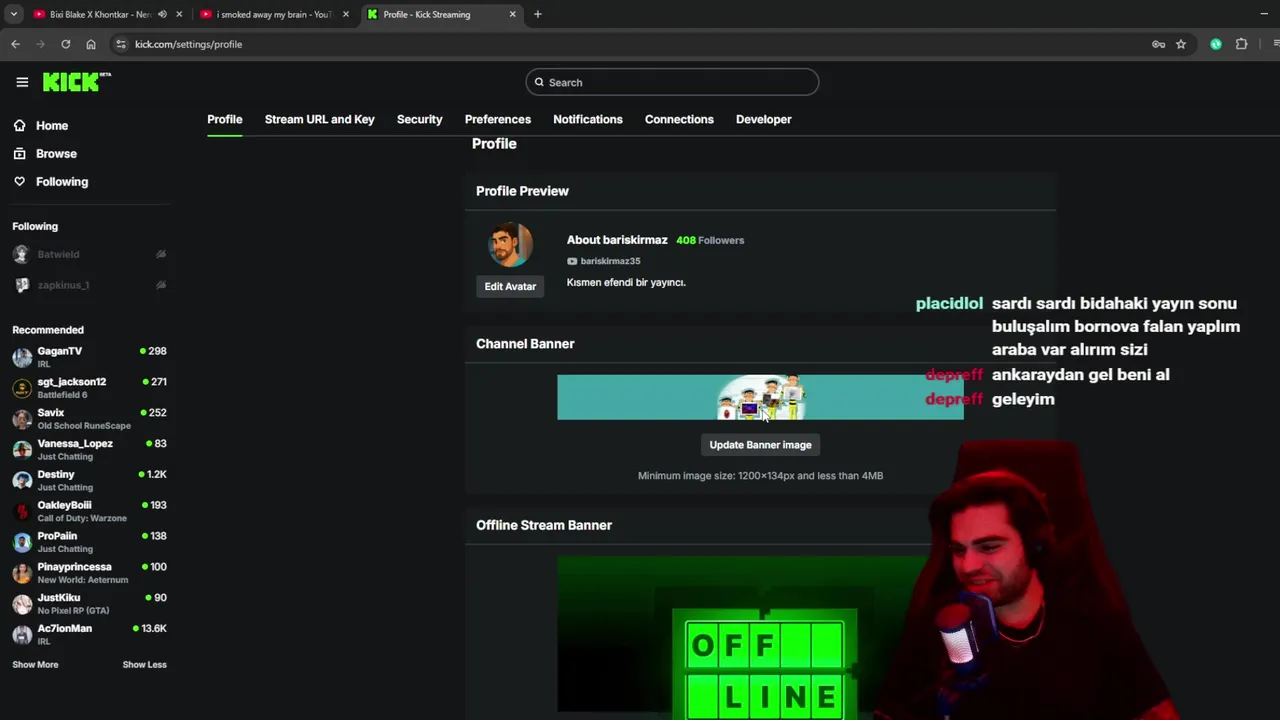Click notification icon next to zapkinus_1
This screenshot has height=720, width=1280.
tap(161, 285)
